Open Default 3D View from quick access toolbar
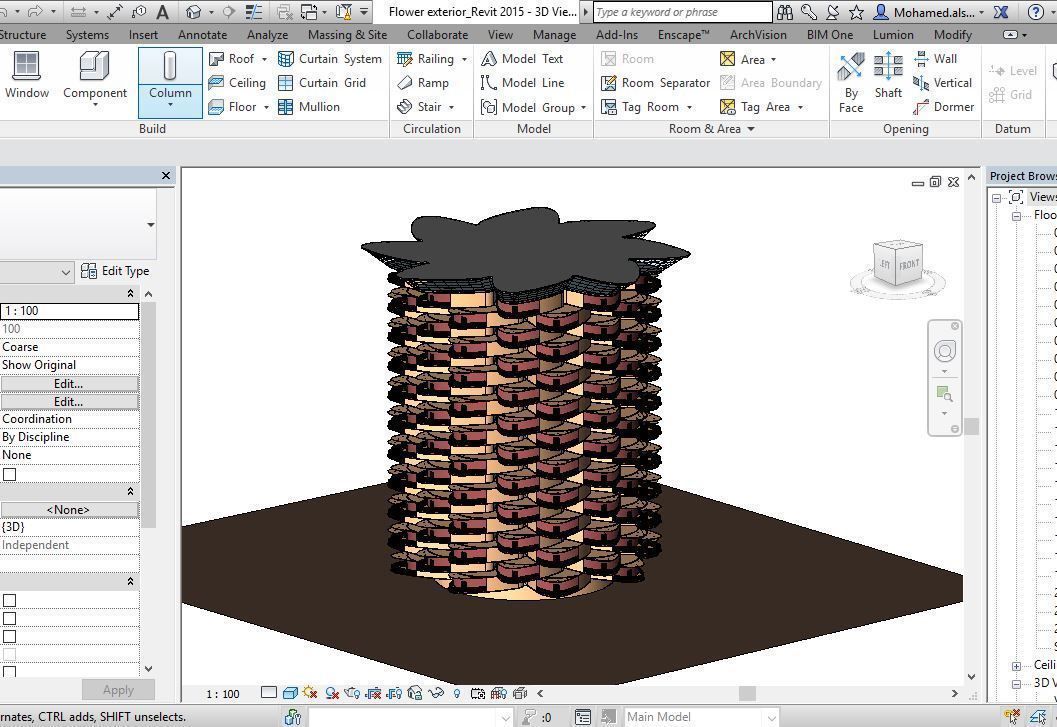The image size is (1057, 727). [194, 11]
